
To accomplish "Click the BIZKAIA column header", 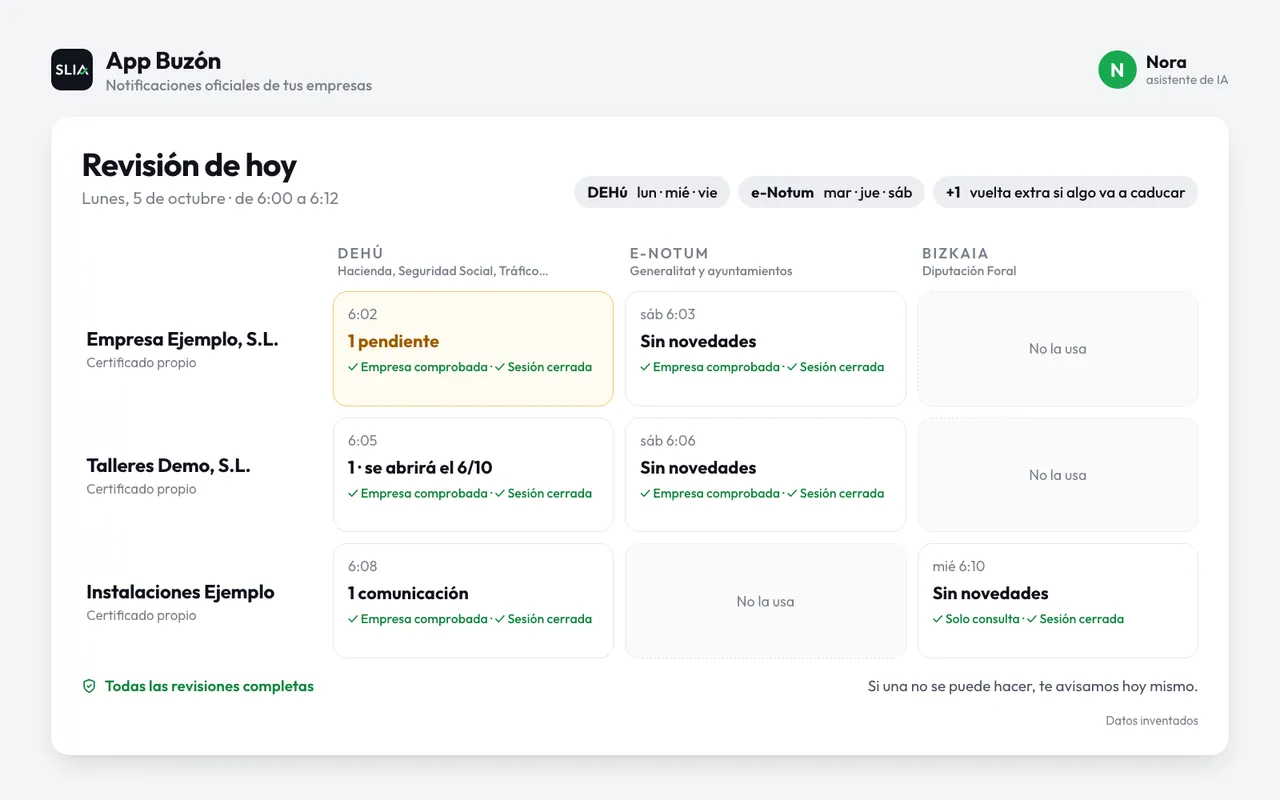I will (x=955, y=253).
